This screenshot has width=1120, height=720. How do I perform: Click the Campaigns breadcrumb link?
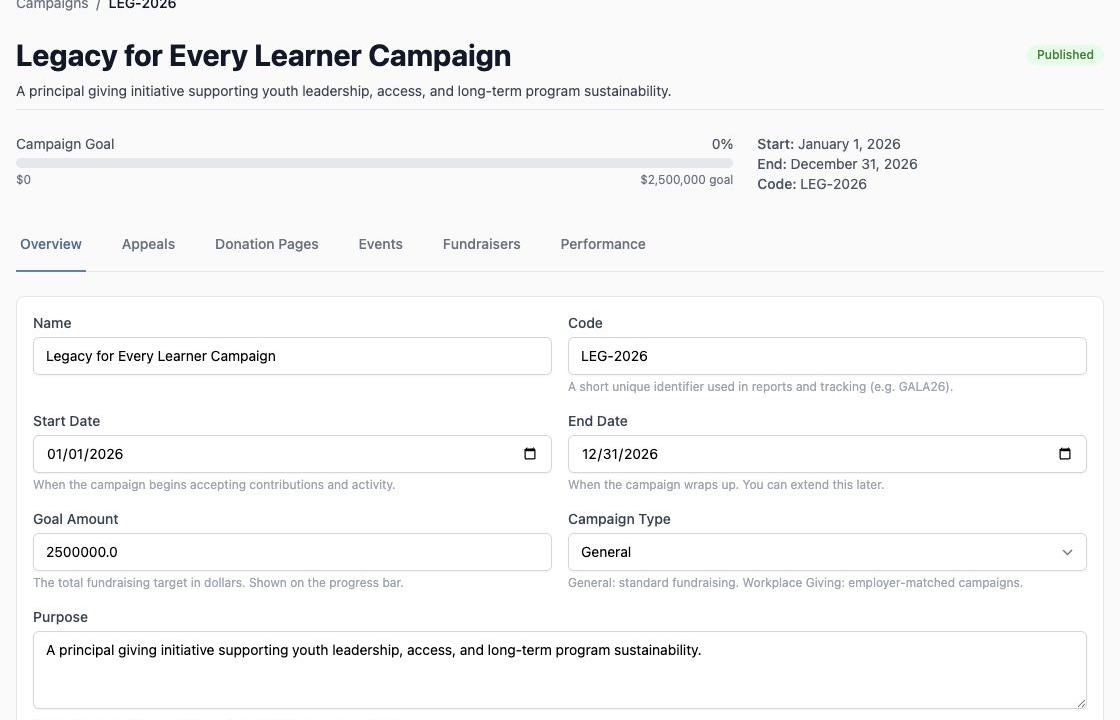point(52,4)
